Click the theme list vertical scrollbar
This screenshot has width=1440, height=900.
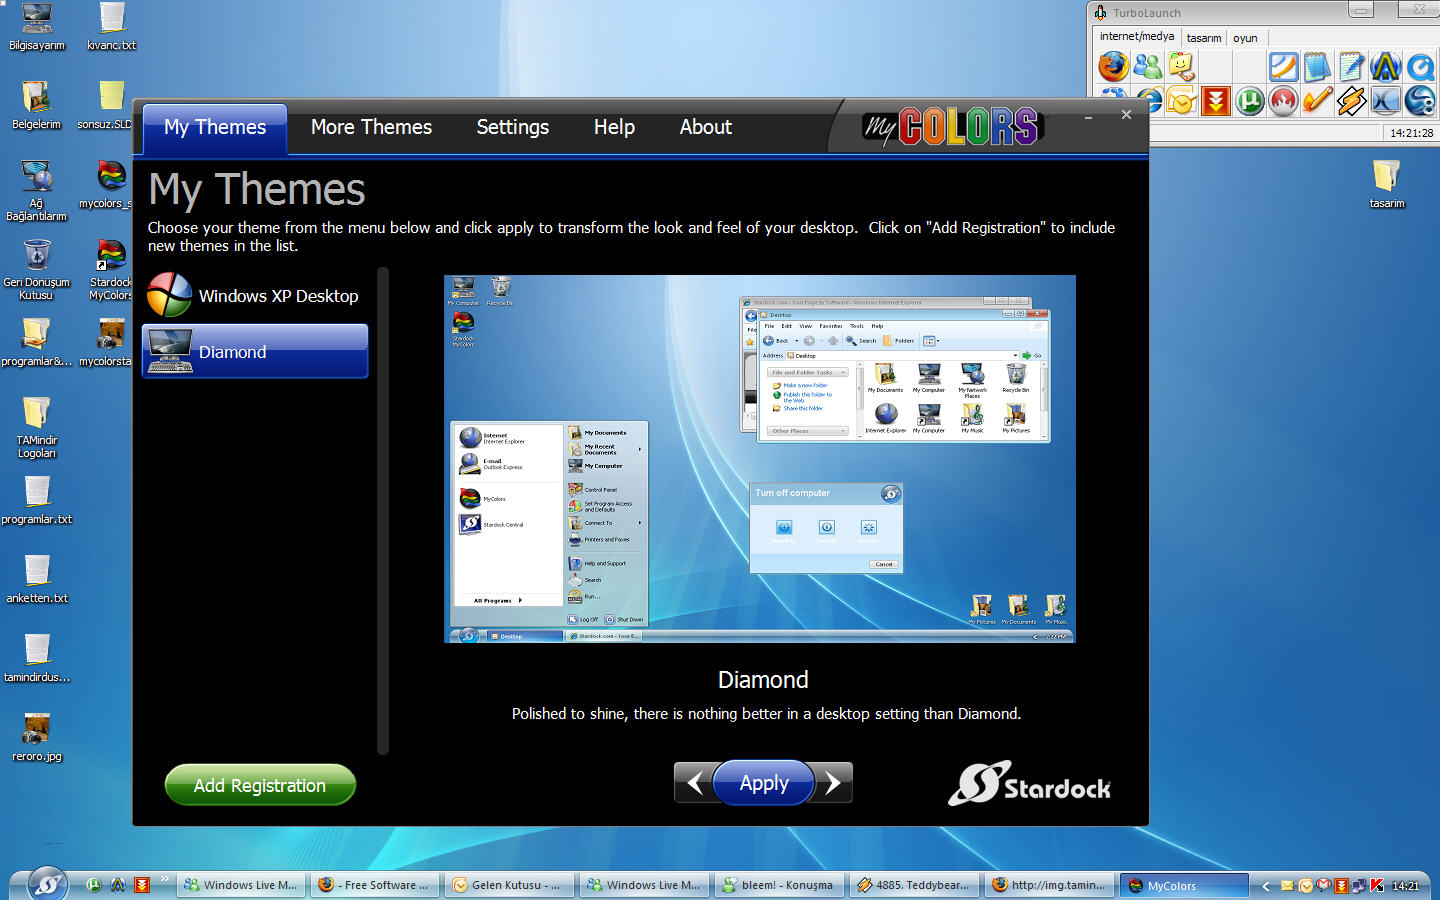[382, 510]
